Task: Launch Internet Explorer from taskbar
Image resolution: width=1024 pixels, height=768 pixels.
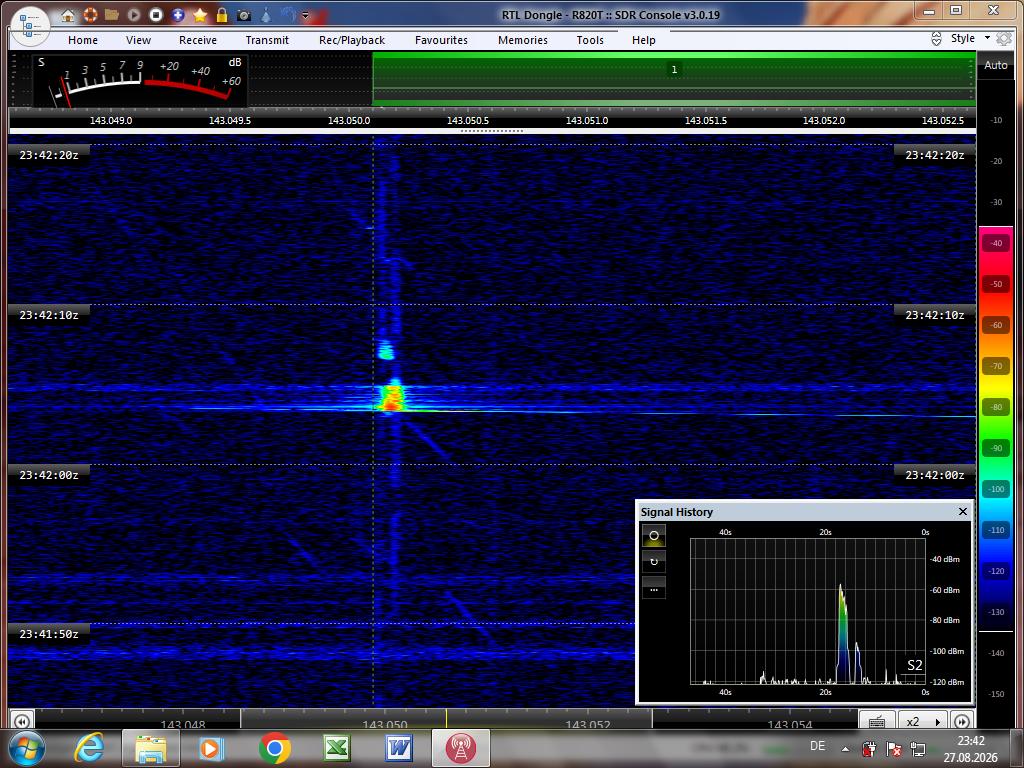Action: click(90, 748)
